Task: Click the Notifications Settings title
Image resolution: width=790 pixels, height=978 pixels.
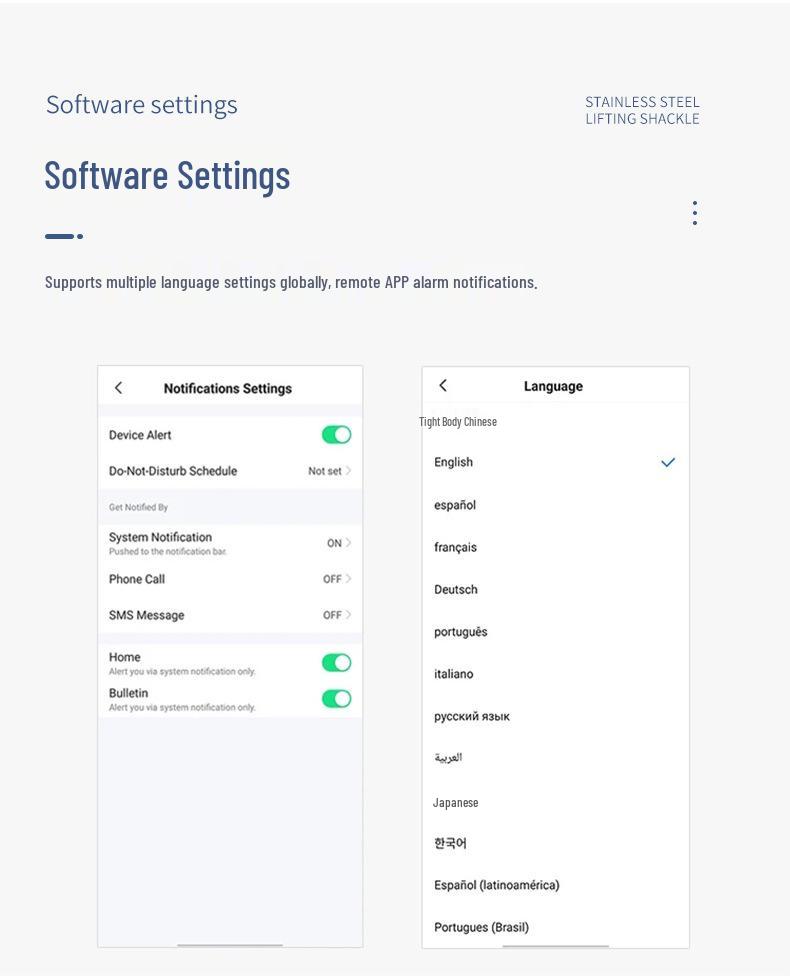Action: coord(228,389)
